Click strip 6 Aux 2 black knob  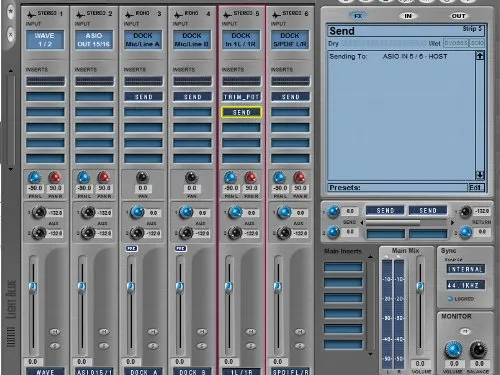[x=284, y=233]
